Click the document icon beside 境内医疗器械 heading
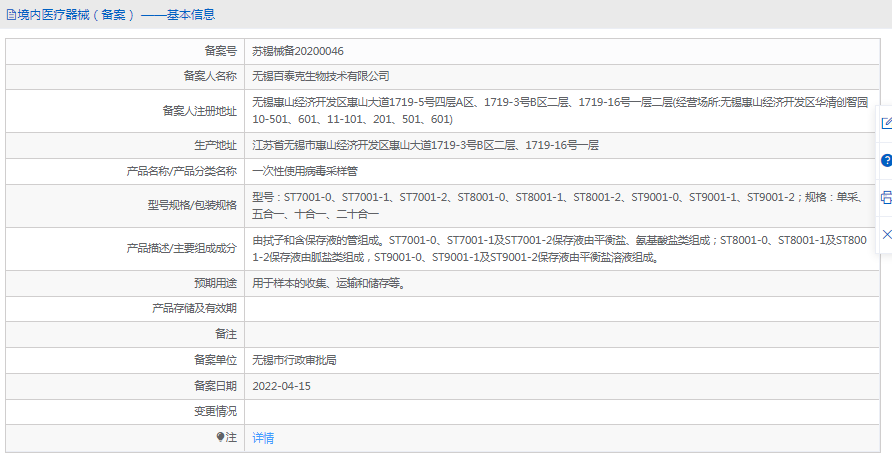The image size is (892, 460). click(x=11, y=15)
